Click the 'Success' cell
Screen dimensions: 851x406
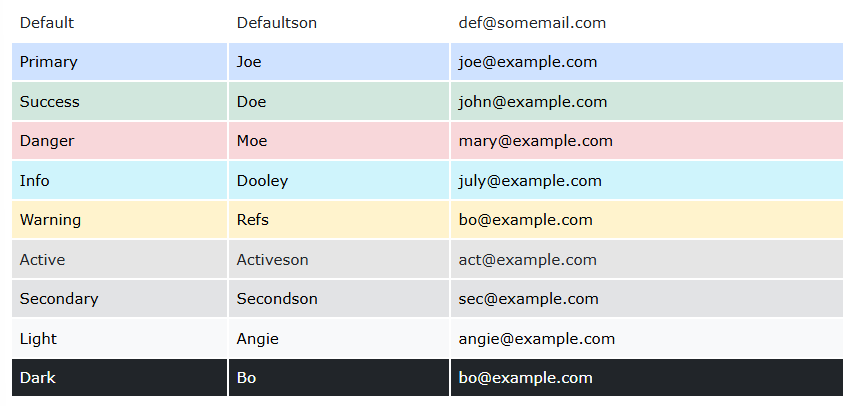(x=119, y=102)
